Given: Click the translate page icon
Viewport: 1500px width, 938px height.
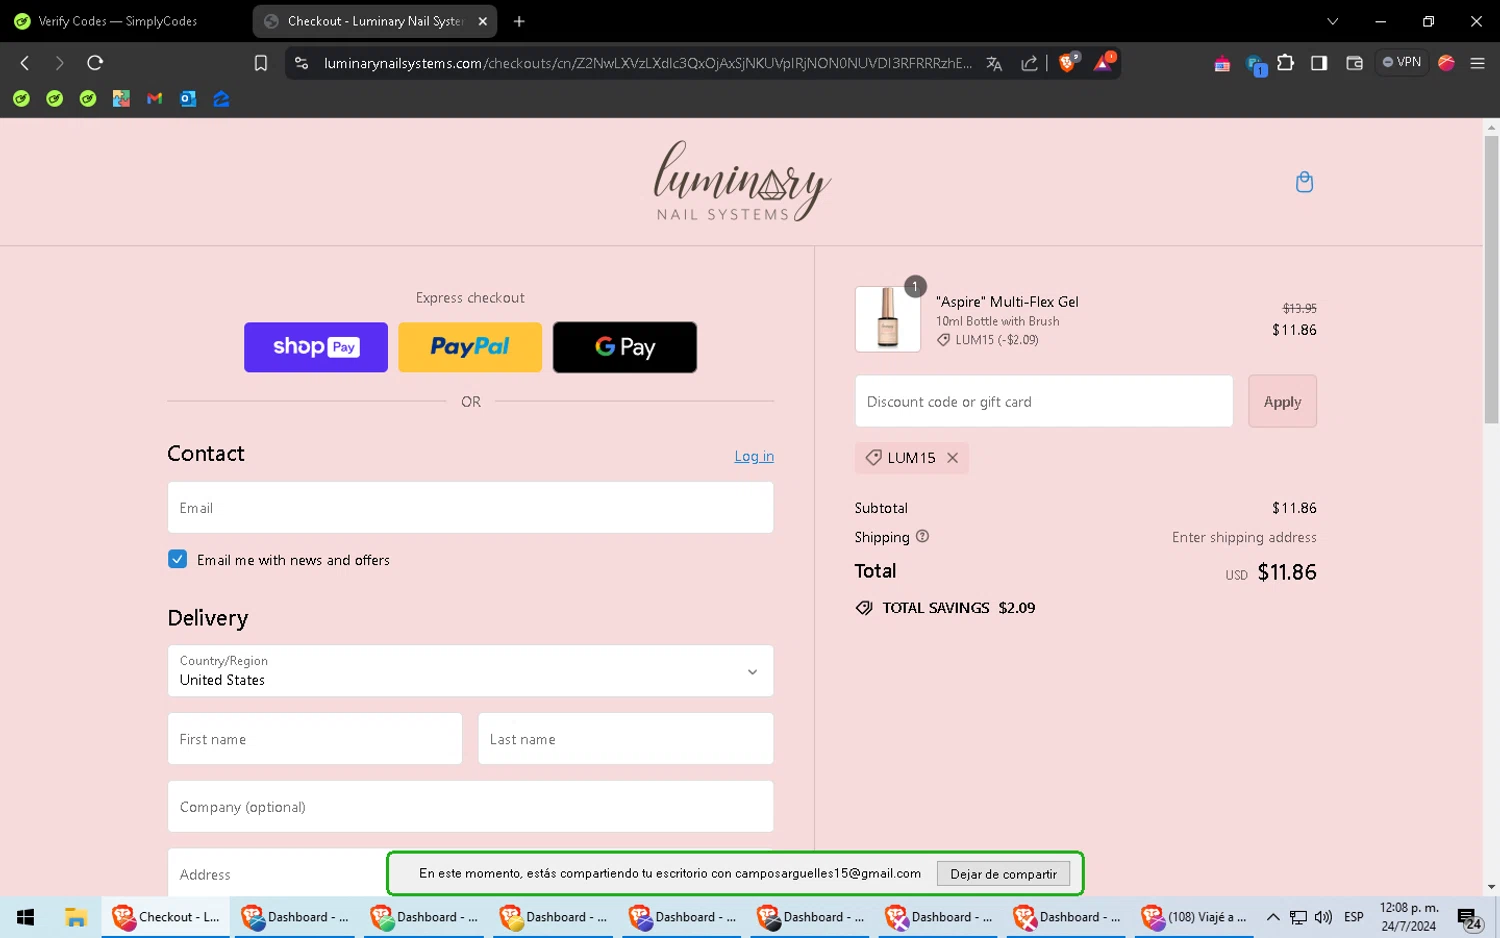Looking at the screenshot, I should [x=994, y=63].
